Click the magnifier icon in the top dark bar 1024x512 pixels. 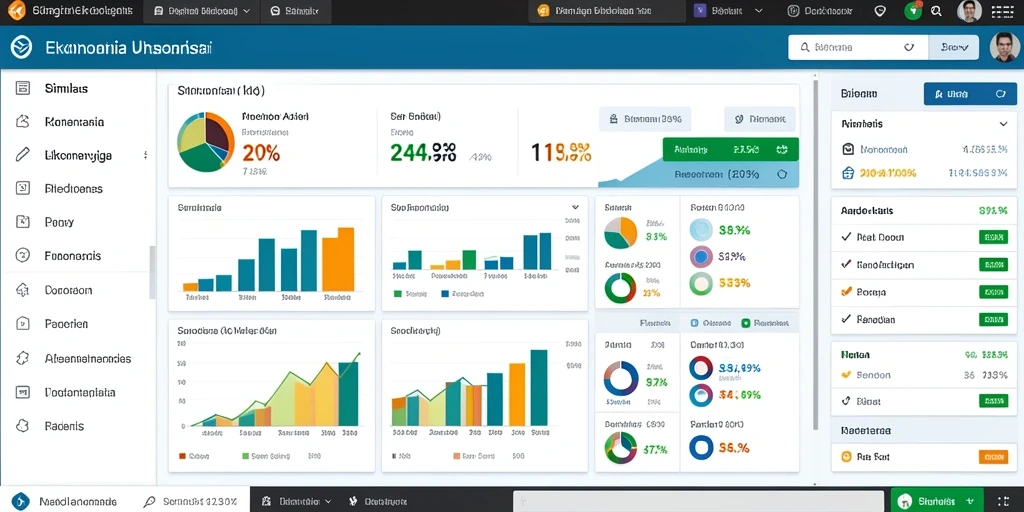point(936,10)
